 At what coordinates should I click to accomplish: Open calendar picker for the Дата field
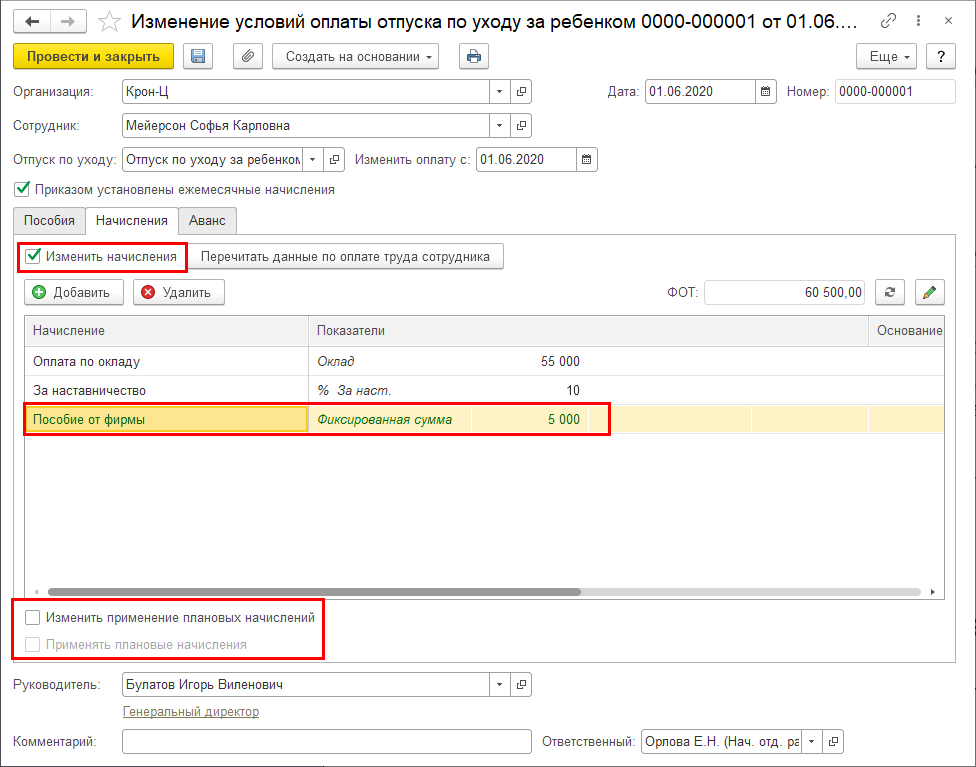pyautogui.click(x=766, y=92)
